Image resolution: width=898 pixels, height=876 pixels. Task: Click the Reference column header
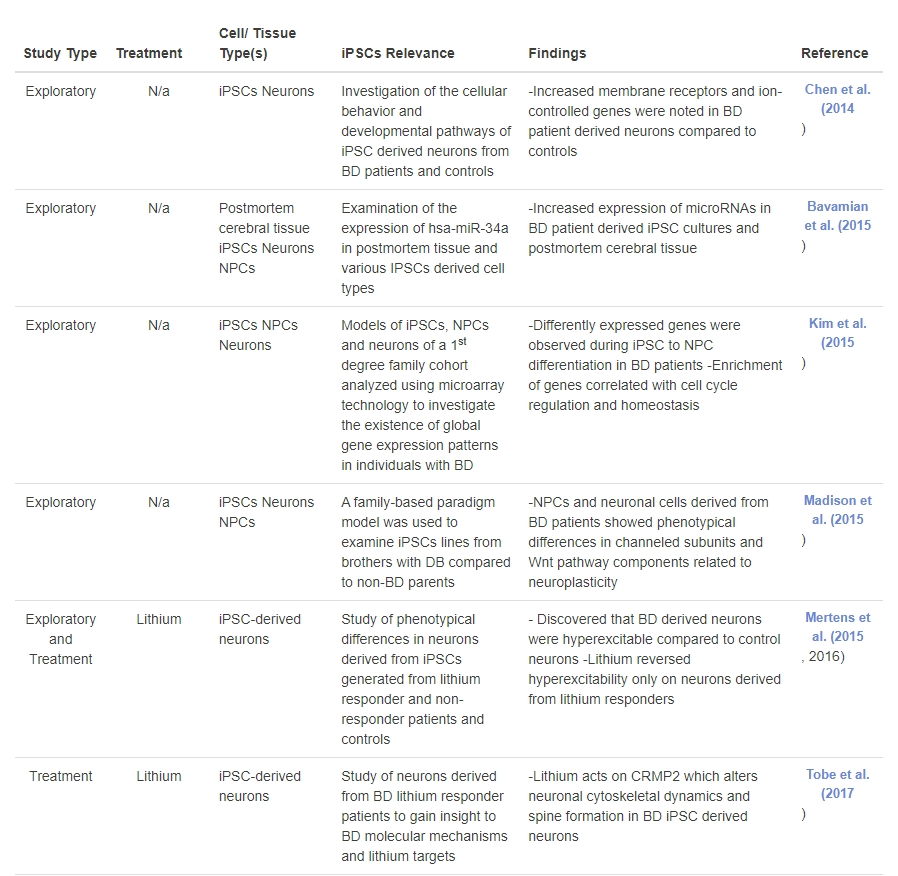click(834, 53)
